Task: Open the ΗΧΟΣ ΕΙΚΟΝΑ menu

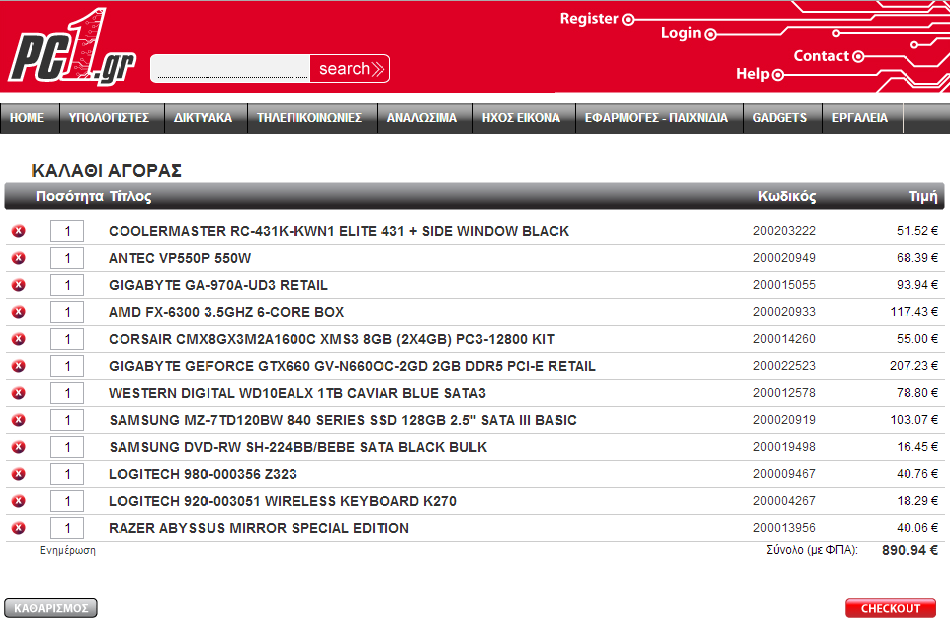Action: click(x=521, y=117)
